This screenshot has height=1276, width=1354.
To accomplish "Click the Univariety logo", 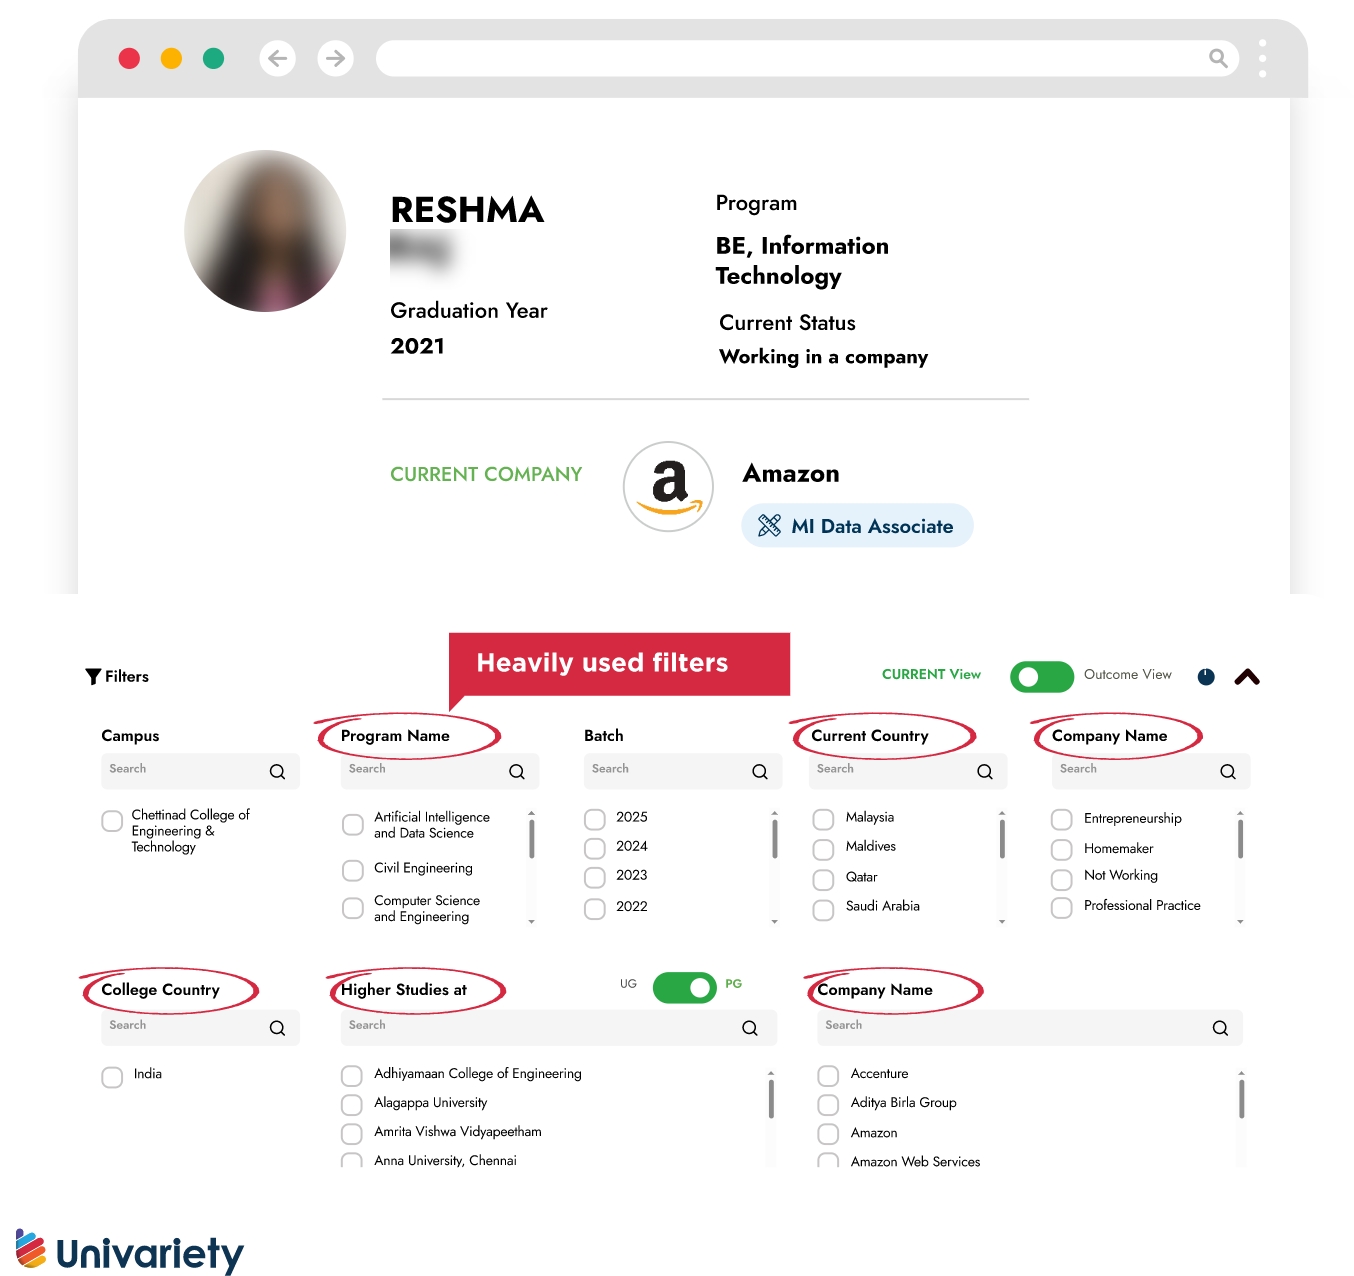I will (130, 1251).
